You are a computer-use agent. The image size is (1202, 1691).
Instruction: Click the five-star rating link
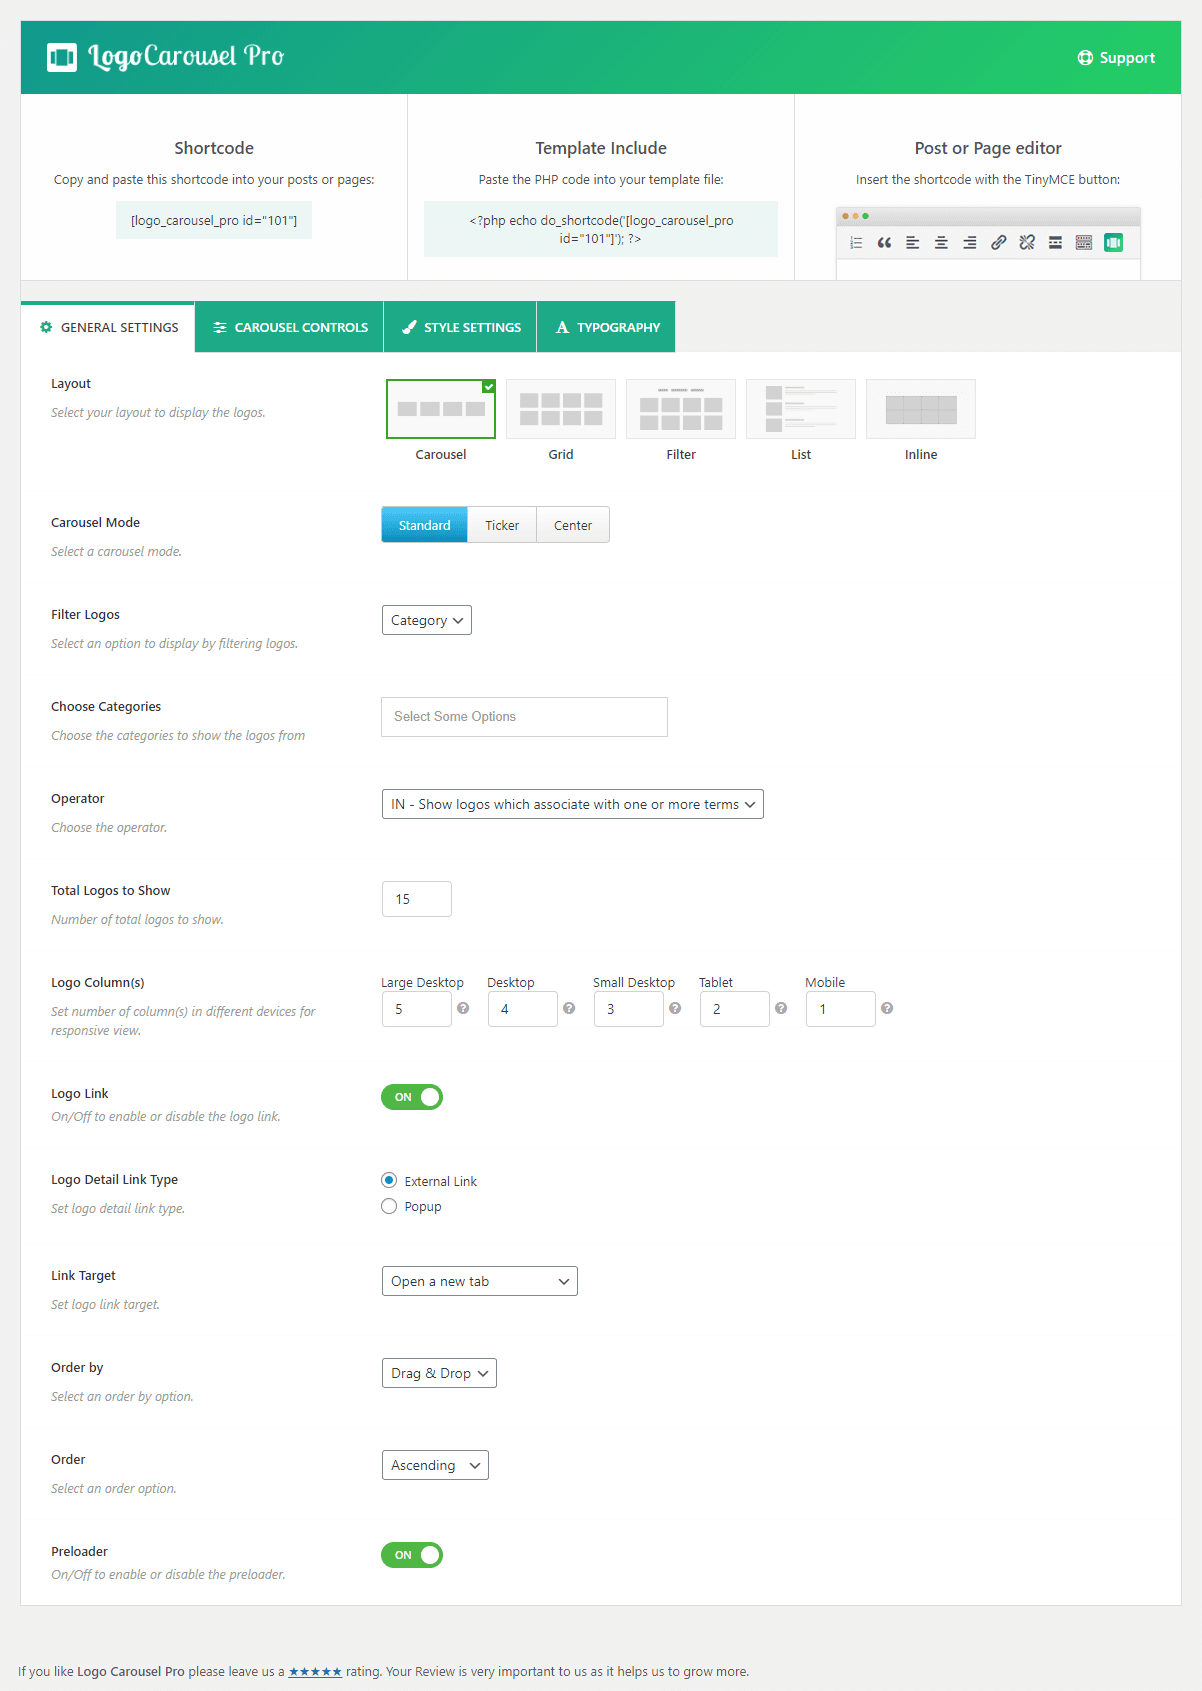[x=315, y=1671]
